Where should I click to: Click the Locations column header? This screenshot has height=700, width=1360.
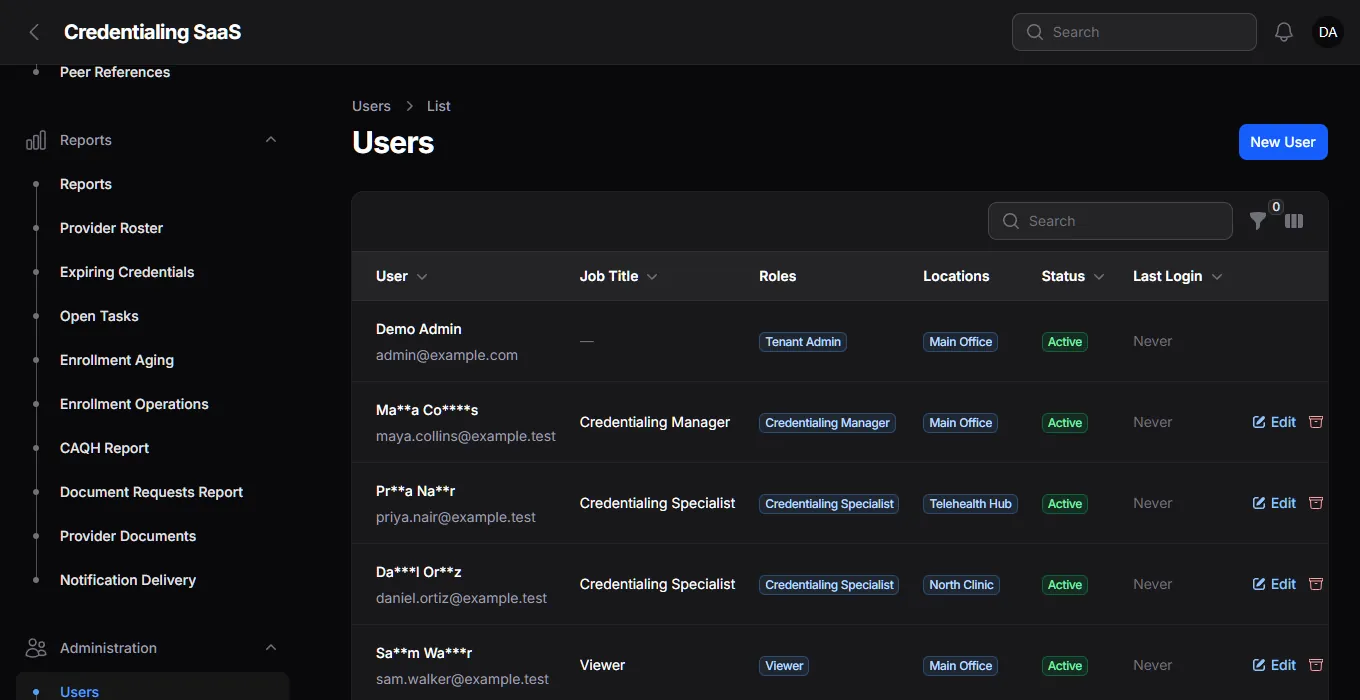(x=956, y=276)
